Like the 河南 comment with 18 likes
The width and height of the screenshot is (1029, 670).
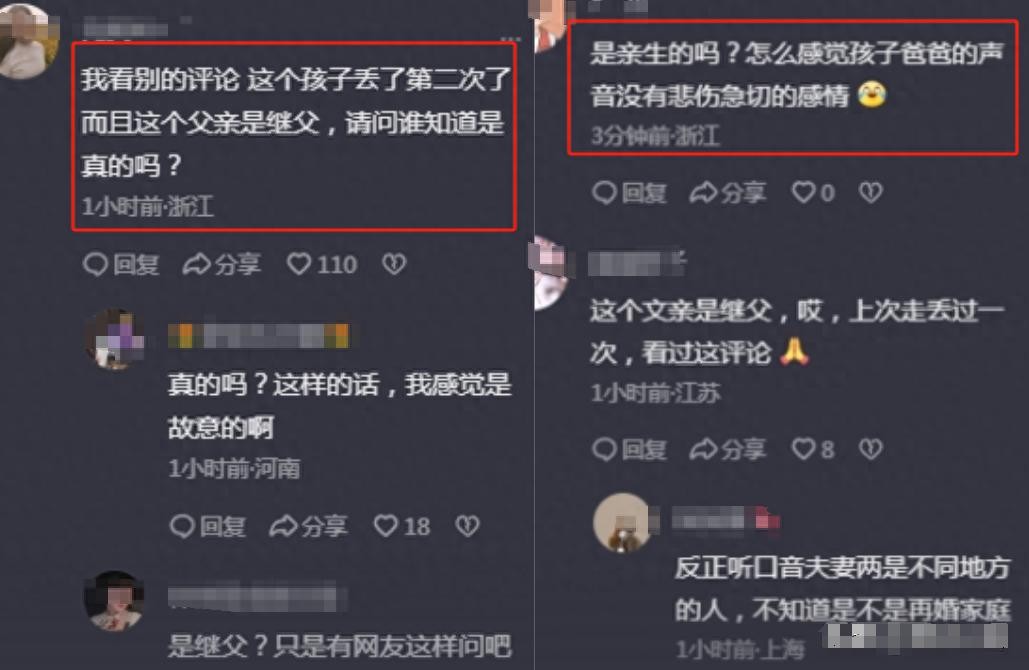click(402, 526)
